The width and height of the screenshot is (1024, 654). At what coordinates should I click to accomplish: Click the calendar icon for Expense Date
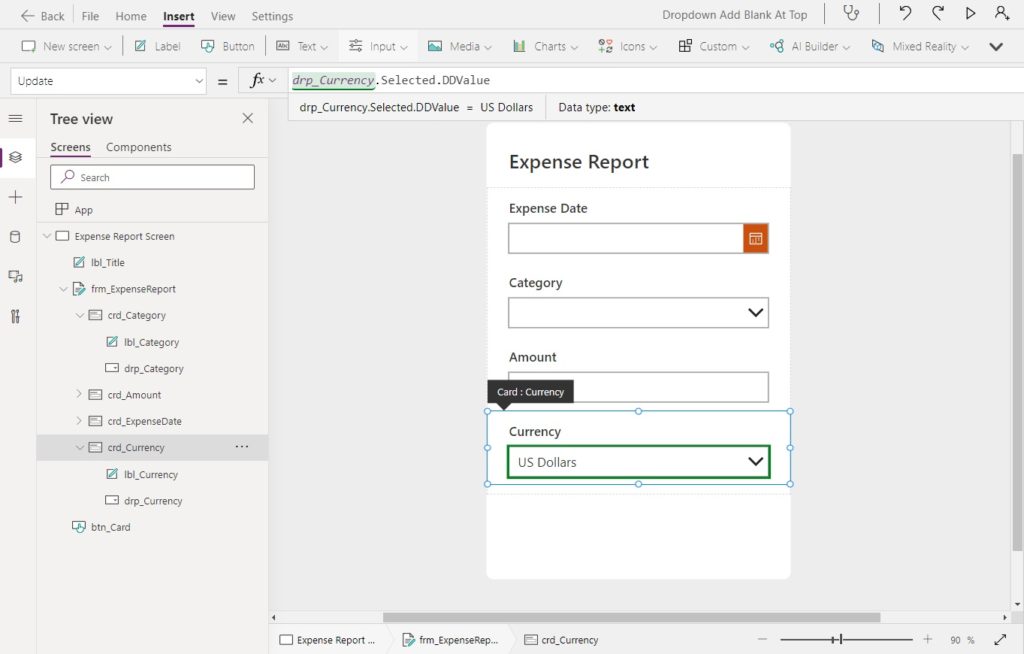click(x=756, y=238)
